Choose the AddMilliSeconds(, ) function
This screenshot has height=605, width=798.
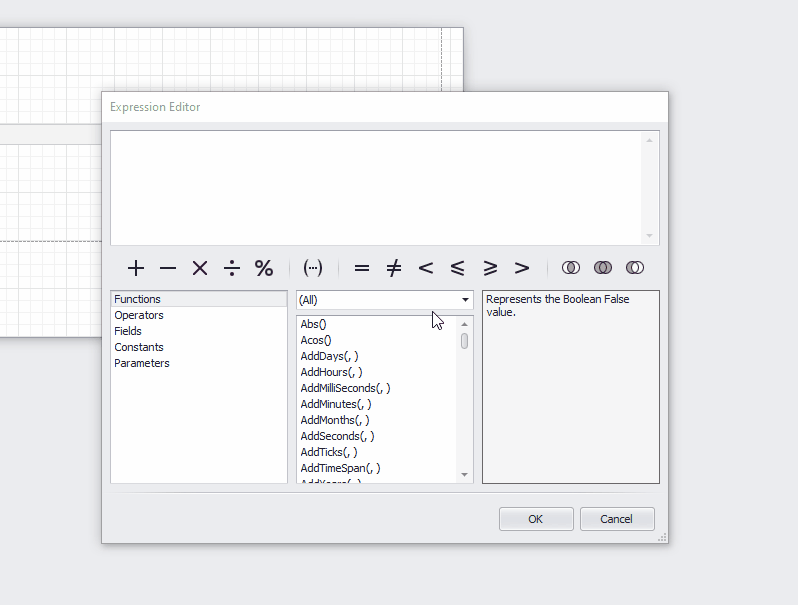pos(377,388)
